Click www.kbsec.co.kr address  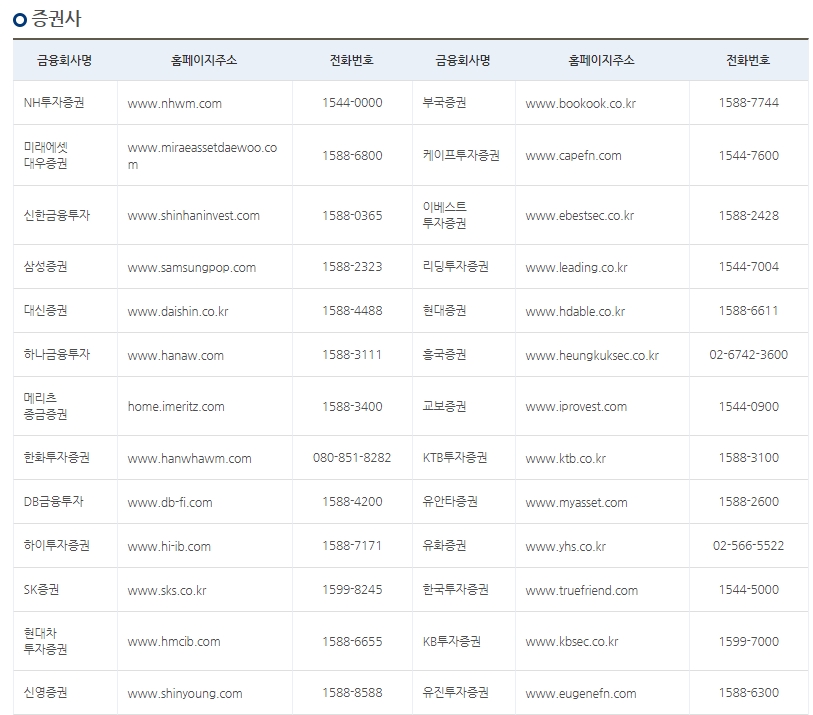tap(572, 642)
